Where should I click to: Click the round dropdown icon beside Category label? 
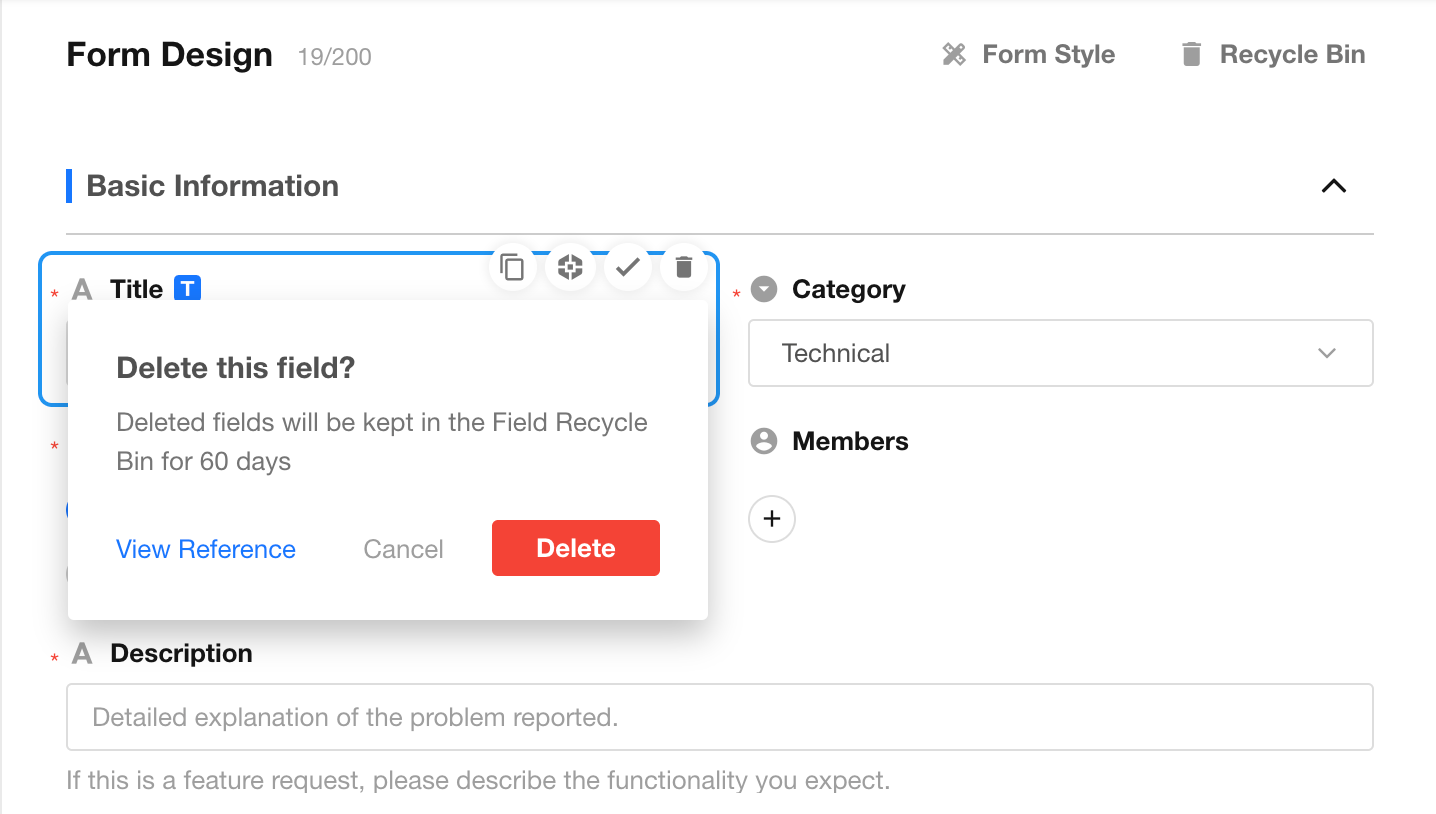[x=764, y=289]
